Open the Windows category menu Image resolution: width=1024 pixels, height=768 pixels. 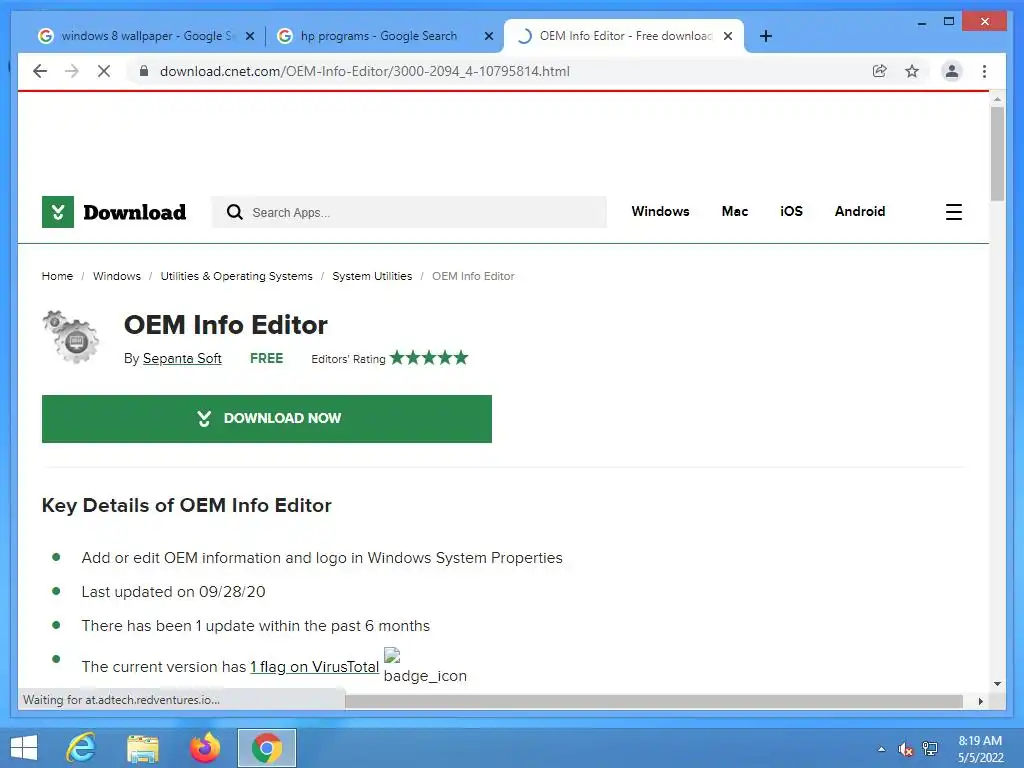tap(660, 212)
